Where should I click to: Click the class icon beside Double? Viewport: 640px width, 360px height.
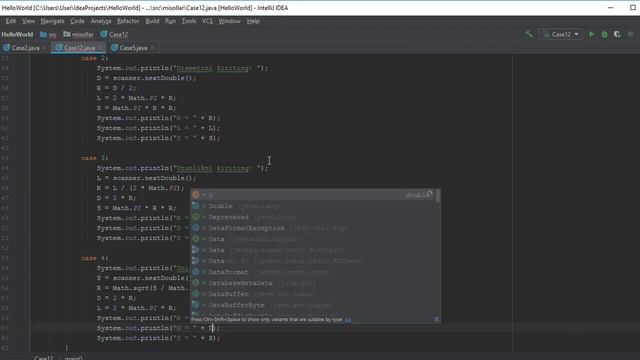tap(196, 206)
